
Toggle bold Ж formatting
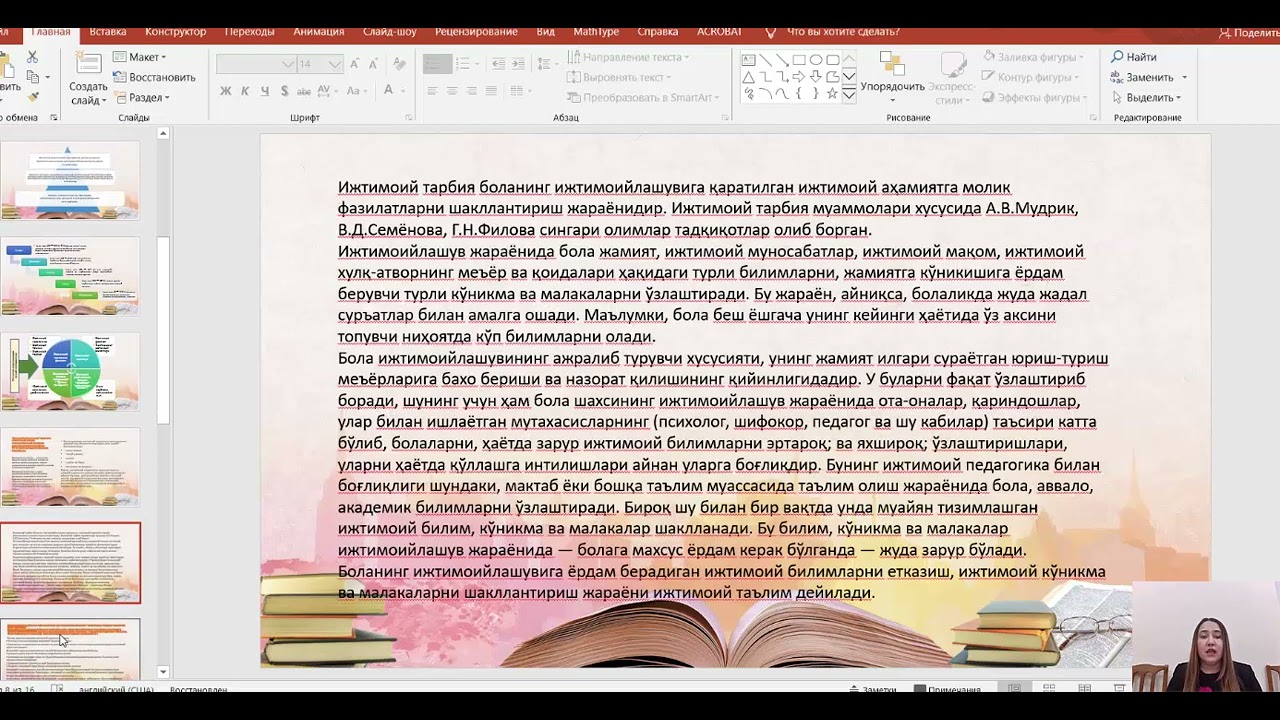[x=225, y=91]
